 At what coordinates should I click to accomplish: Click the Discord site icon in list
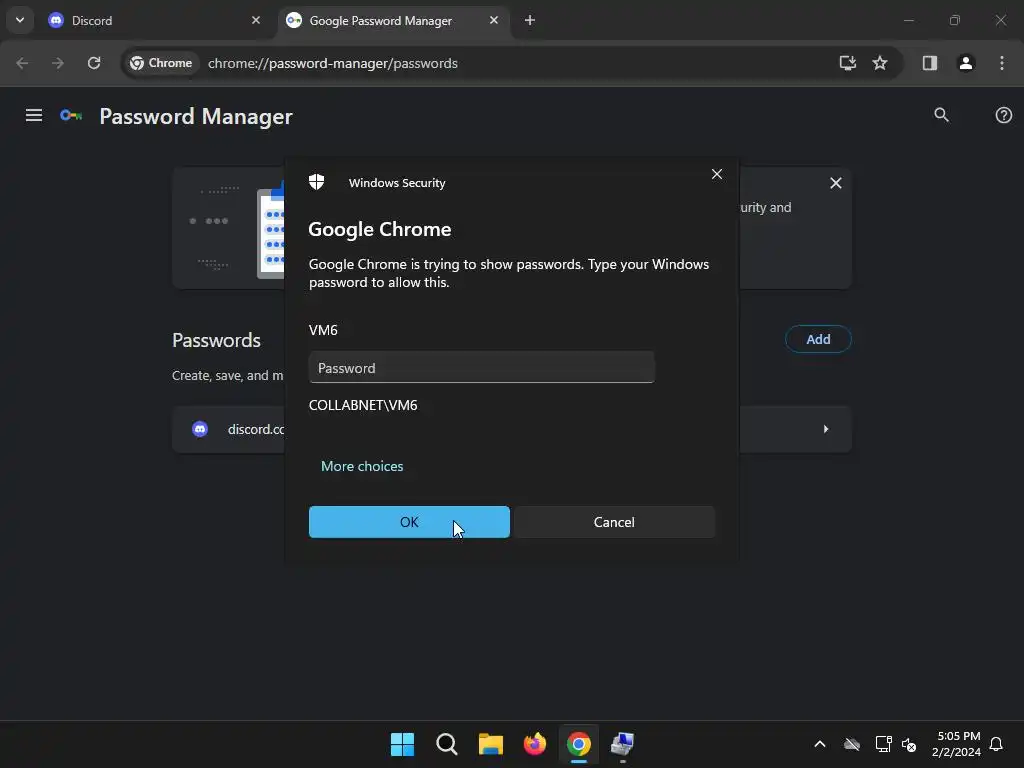click(x=200, y=429)
